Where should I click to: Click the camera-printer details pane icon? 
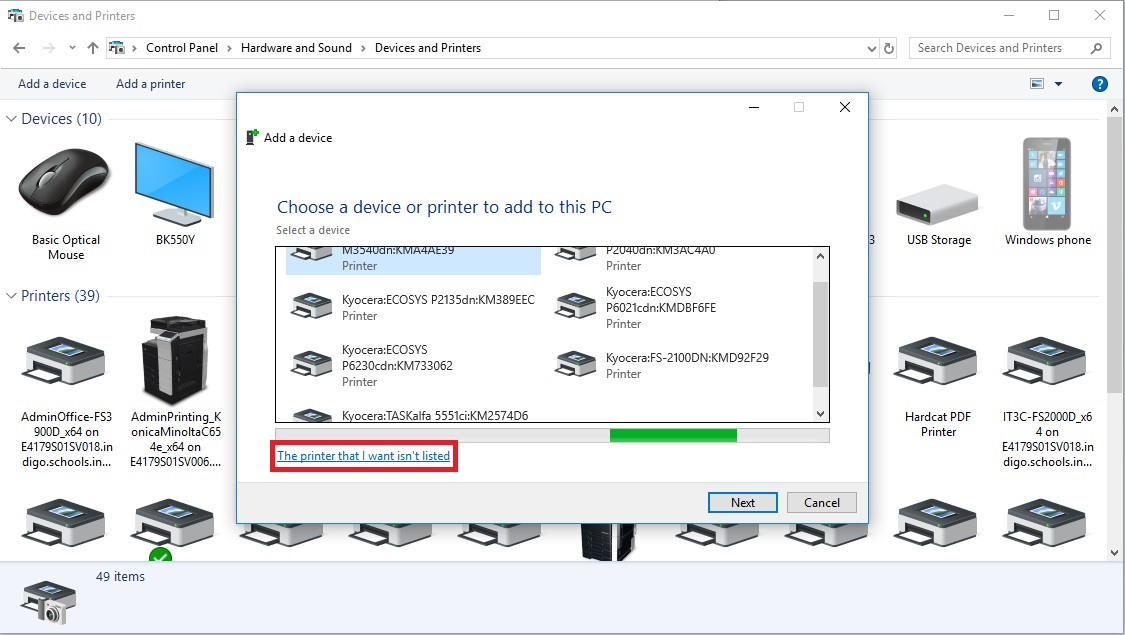(x=48, y=603)
